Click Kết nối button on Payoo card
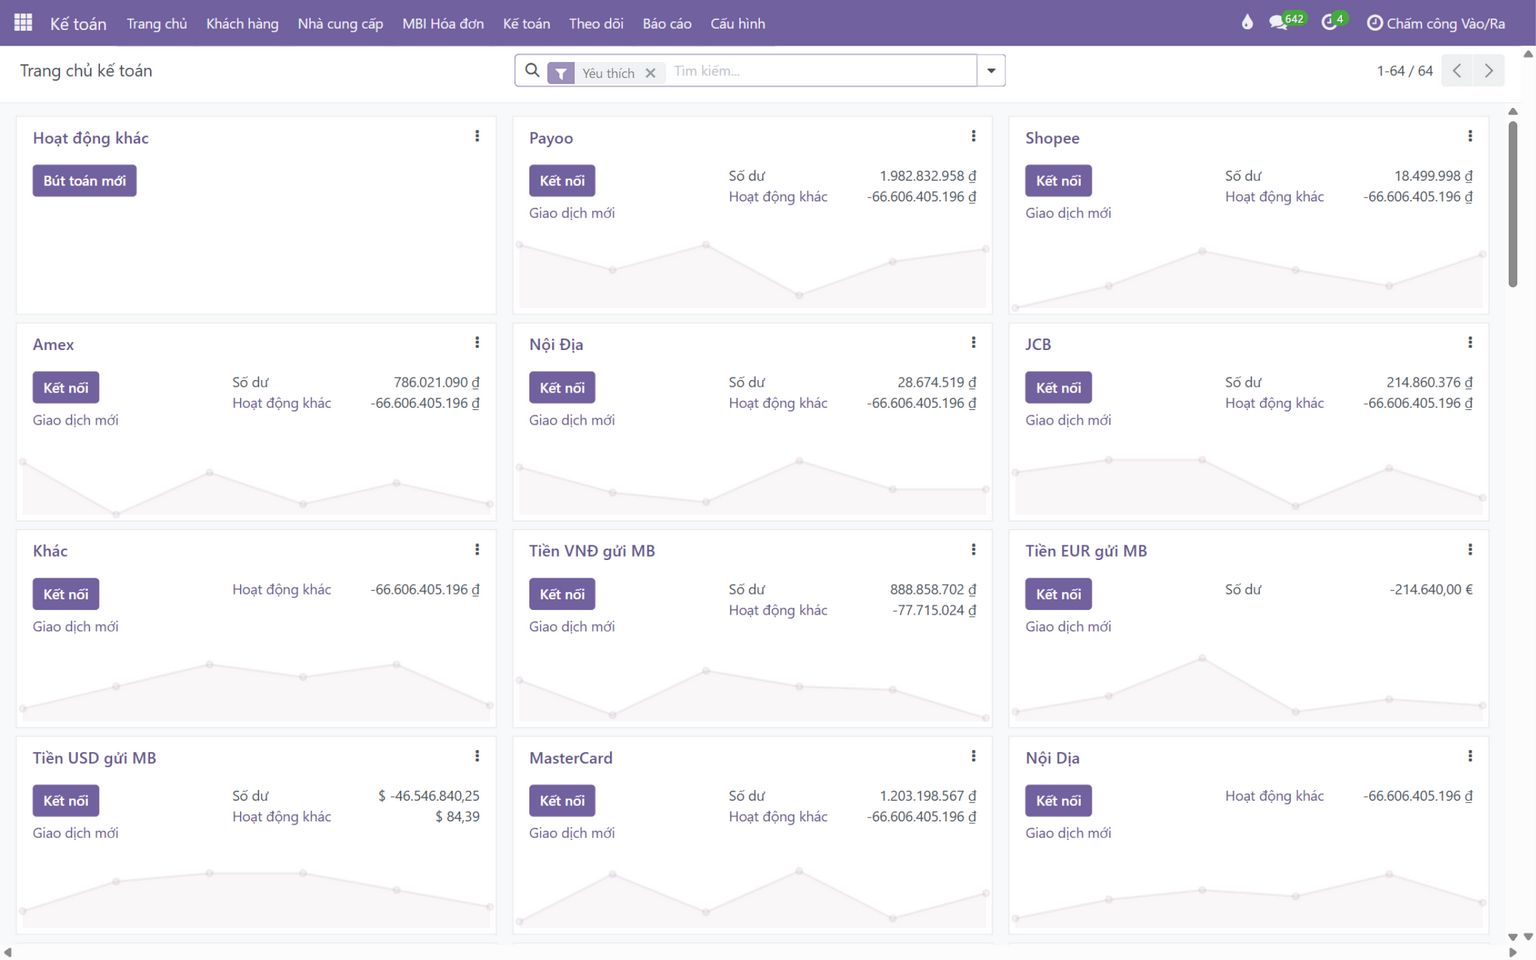The width and height of the screenshot is (1536, 960). point(562,181)
